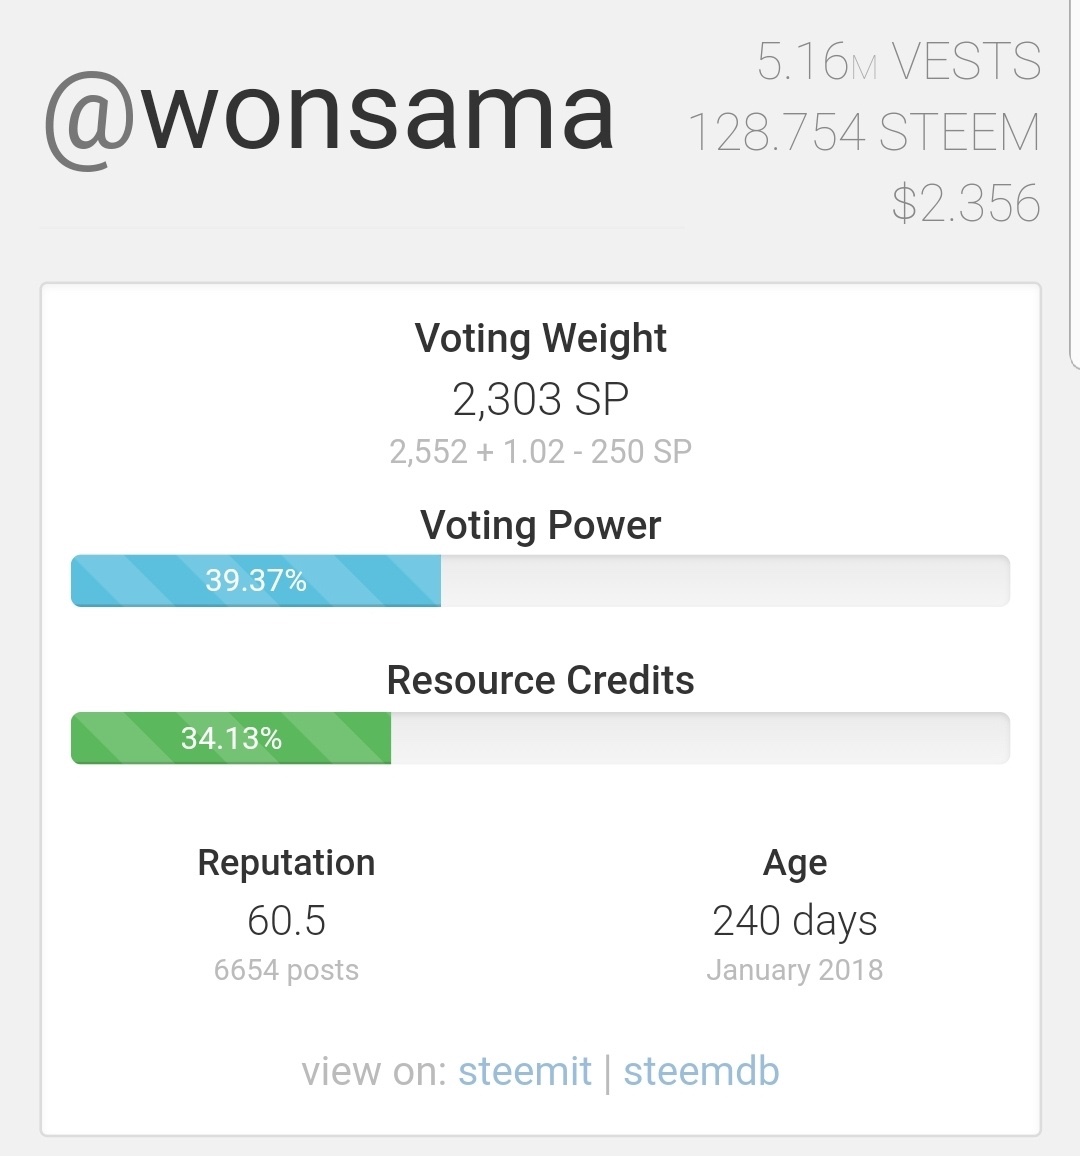Click the 60.5 reputation score

click(x=286, y=921)
